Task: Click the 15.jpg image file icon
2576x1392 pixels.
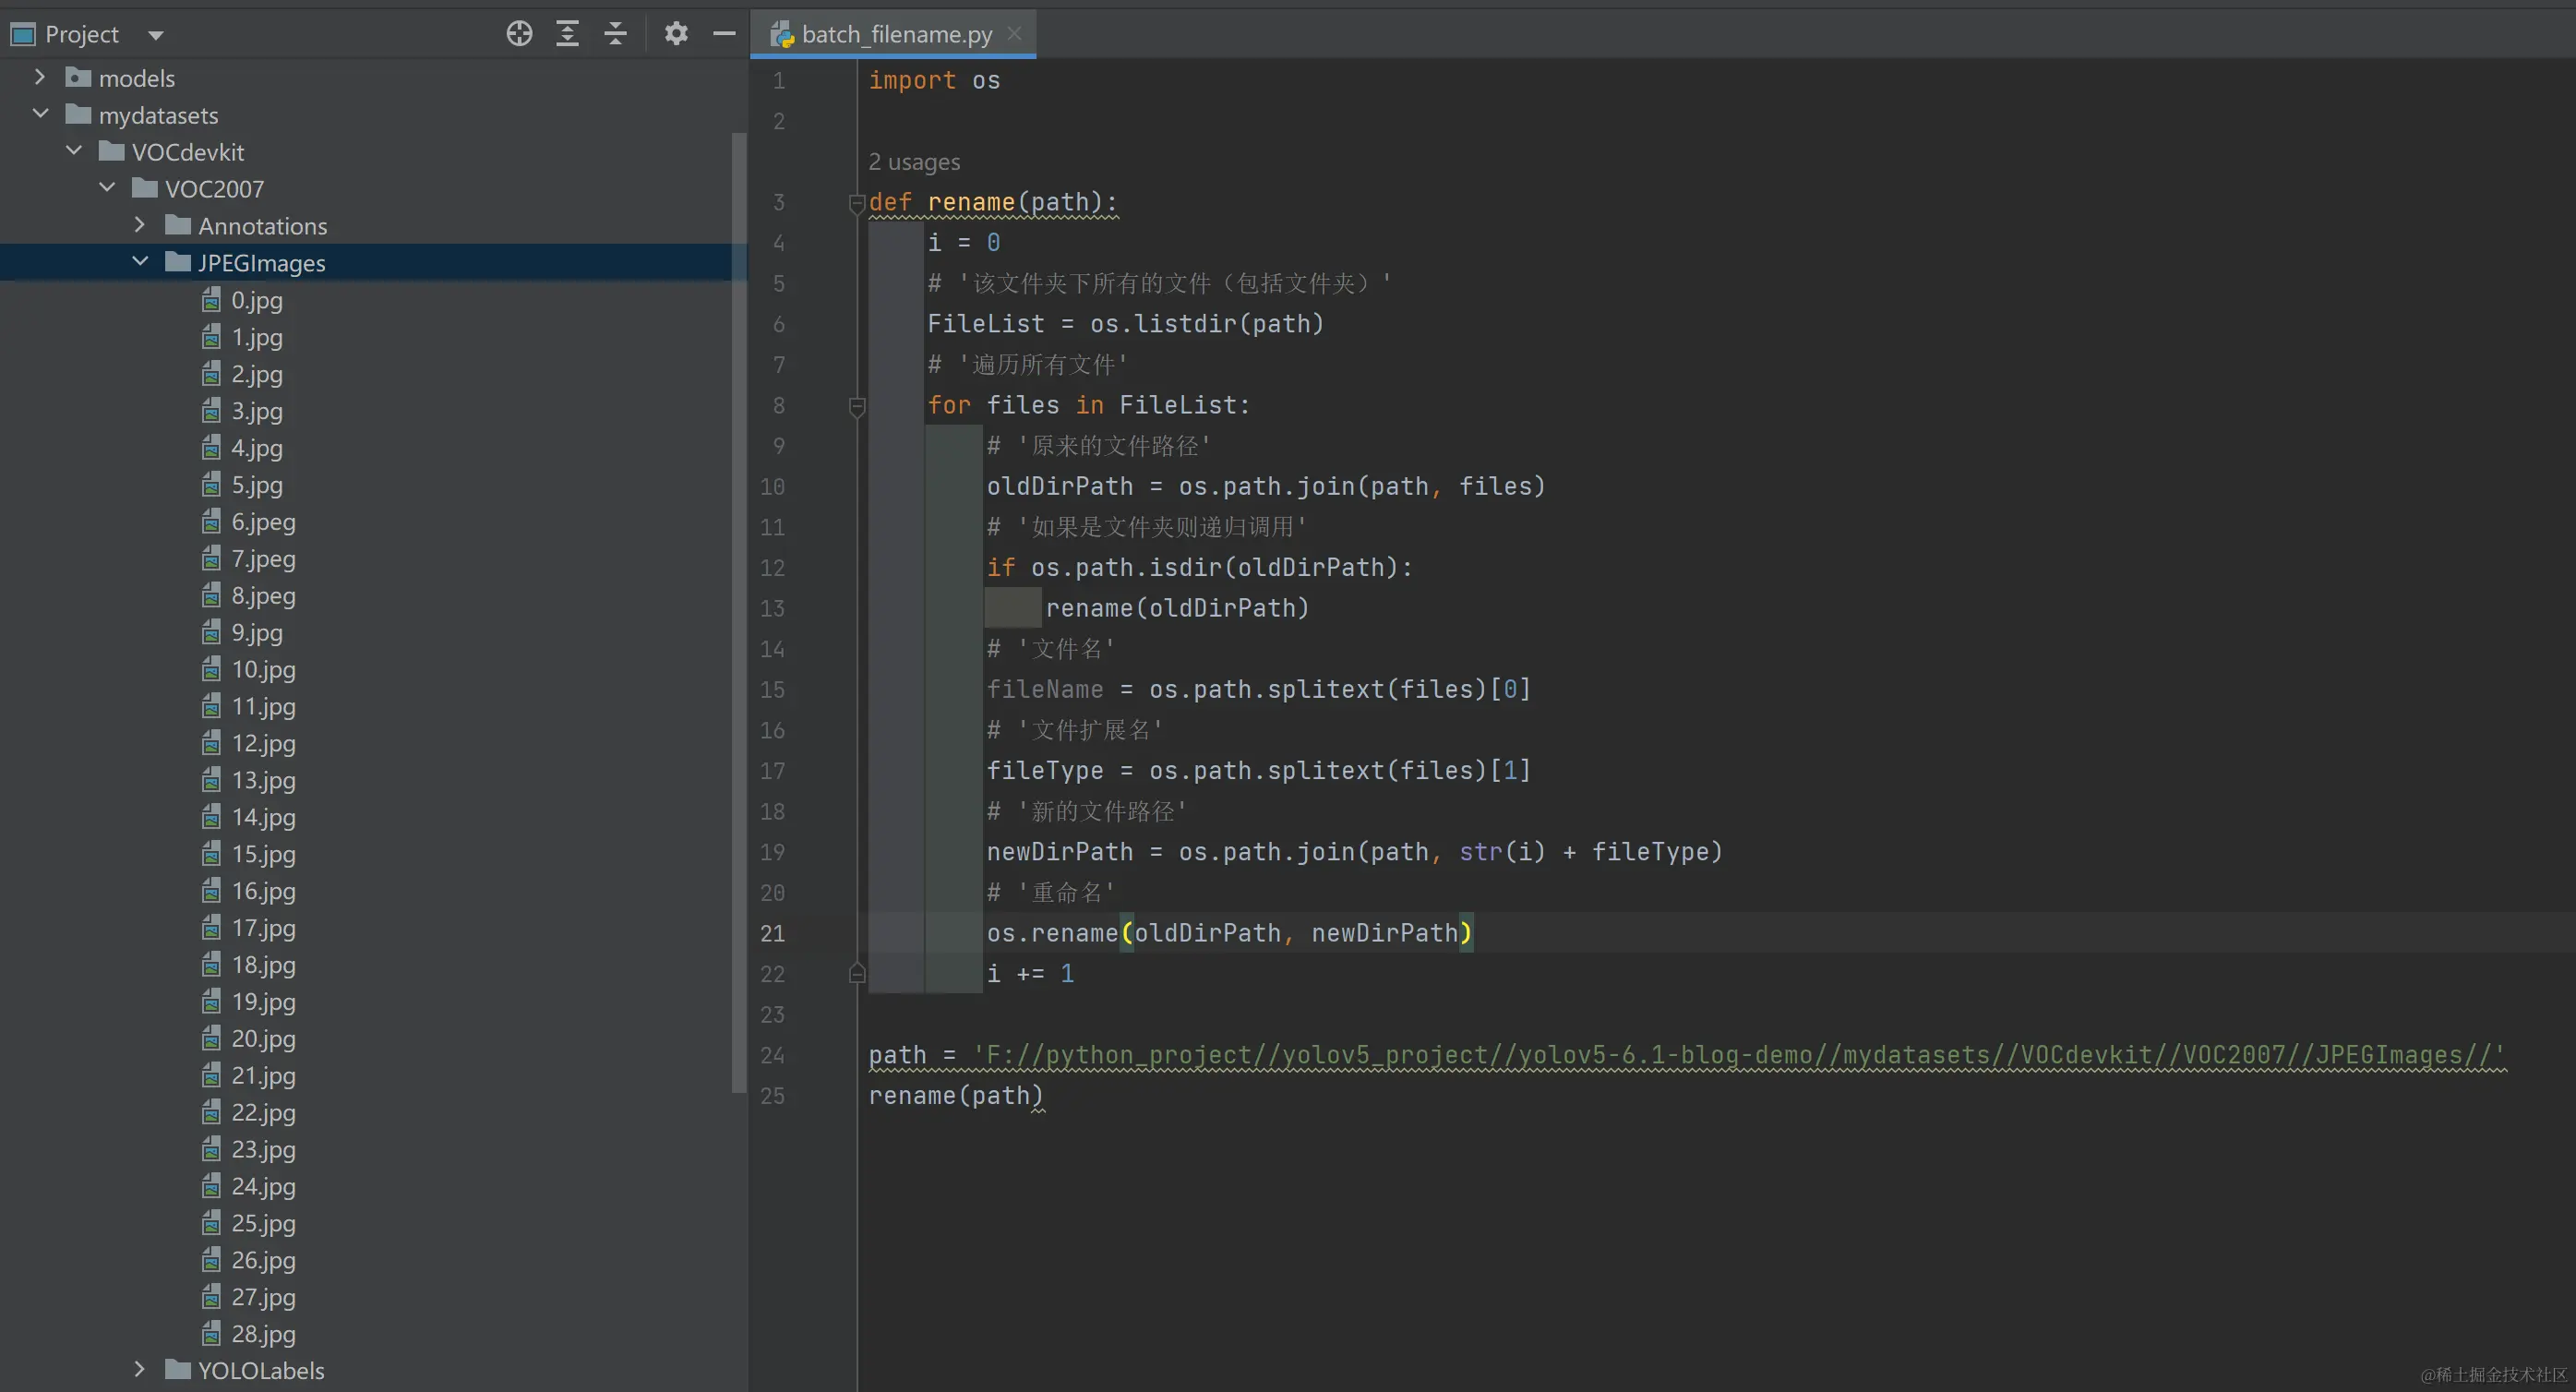Action: (211, 855)
